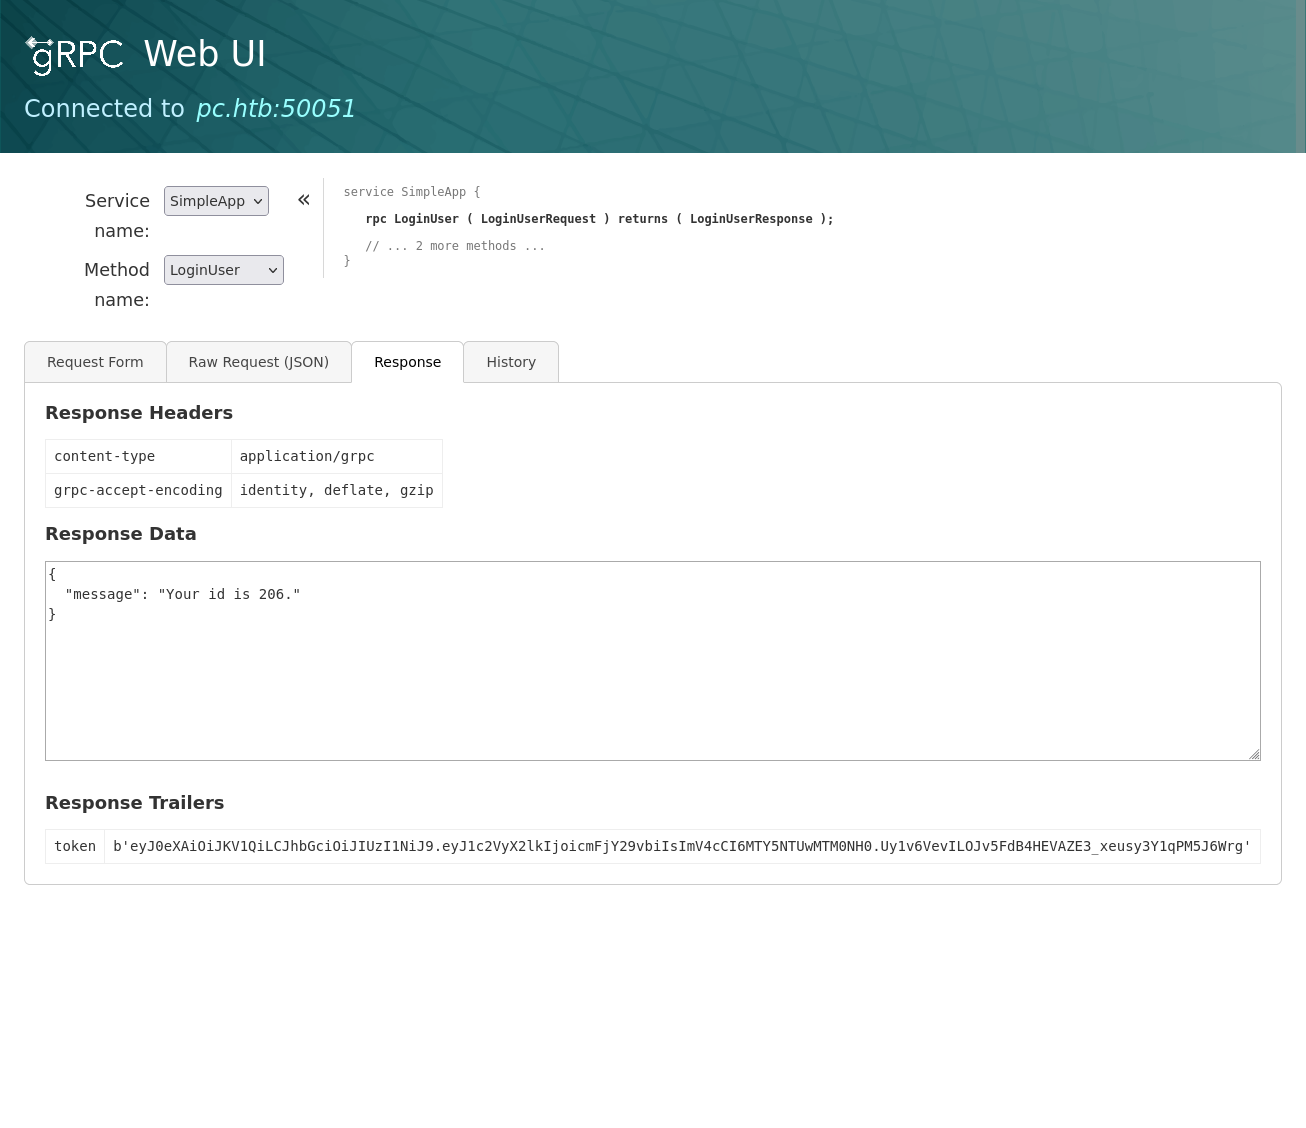This screenshot has width=1306, height=1128.
Task: Click the 'application/grpc' value cell
Action: [x=337, y=456]
